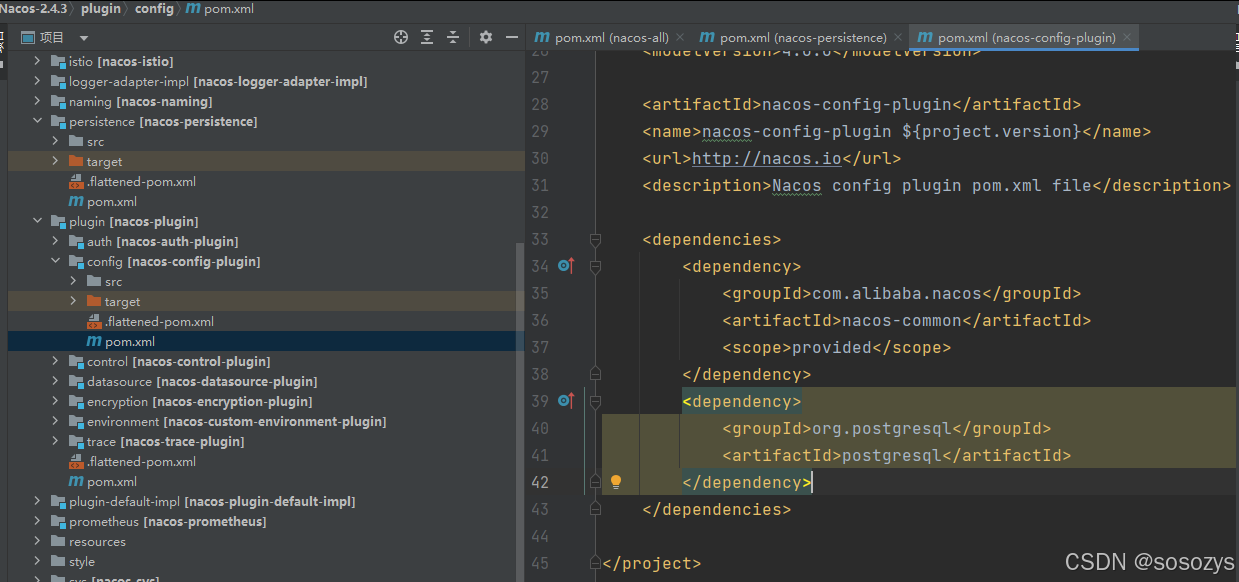Click the gutter marker icon on line 34
Screen dimensions: 1239x582
[566, 266]
